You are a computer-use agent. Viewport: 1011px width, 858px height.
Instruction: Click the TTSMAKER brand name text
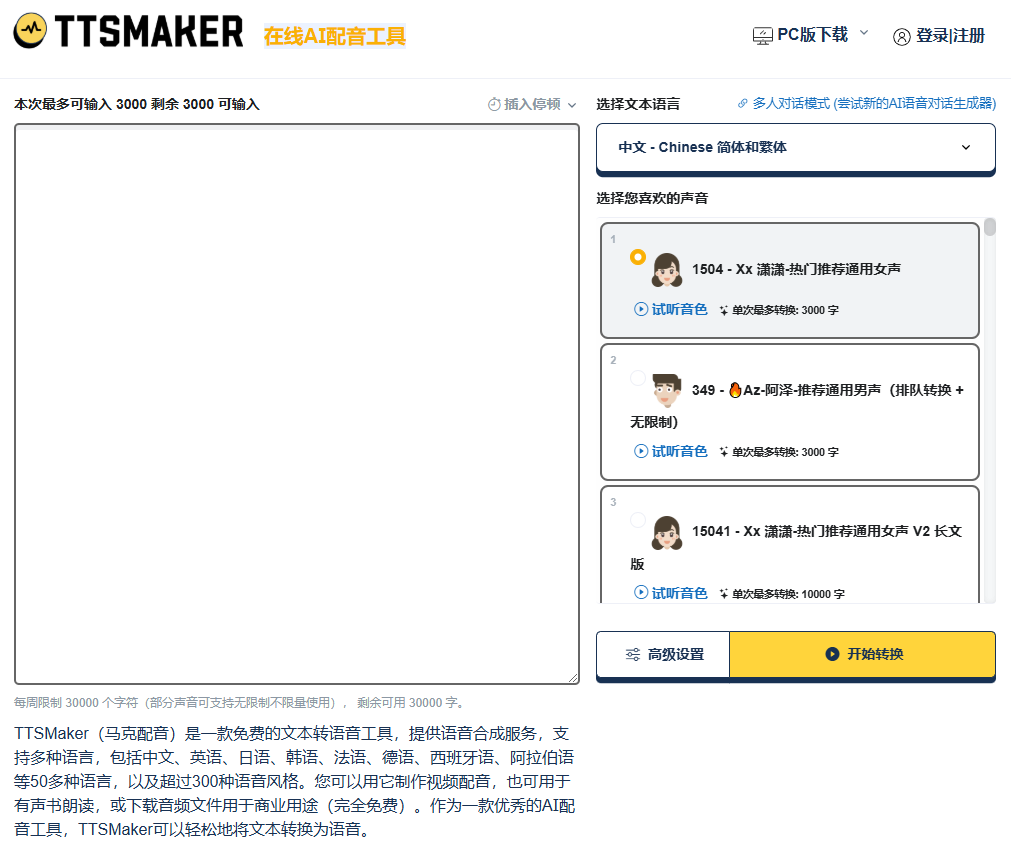(149, 32)
